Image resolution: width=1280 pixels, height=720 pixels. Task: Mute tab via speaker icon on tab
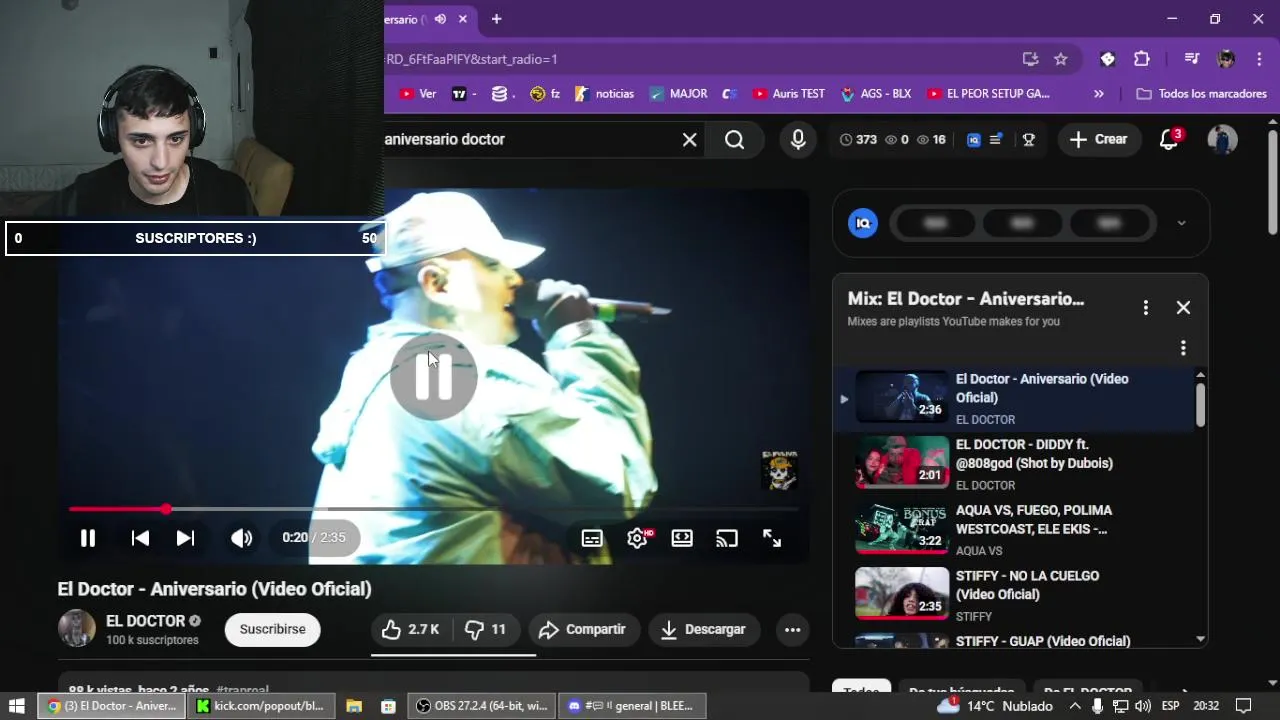point(440,19)
